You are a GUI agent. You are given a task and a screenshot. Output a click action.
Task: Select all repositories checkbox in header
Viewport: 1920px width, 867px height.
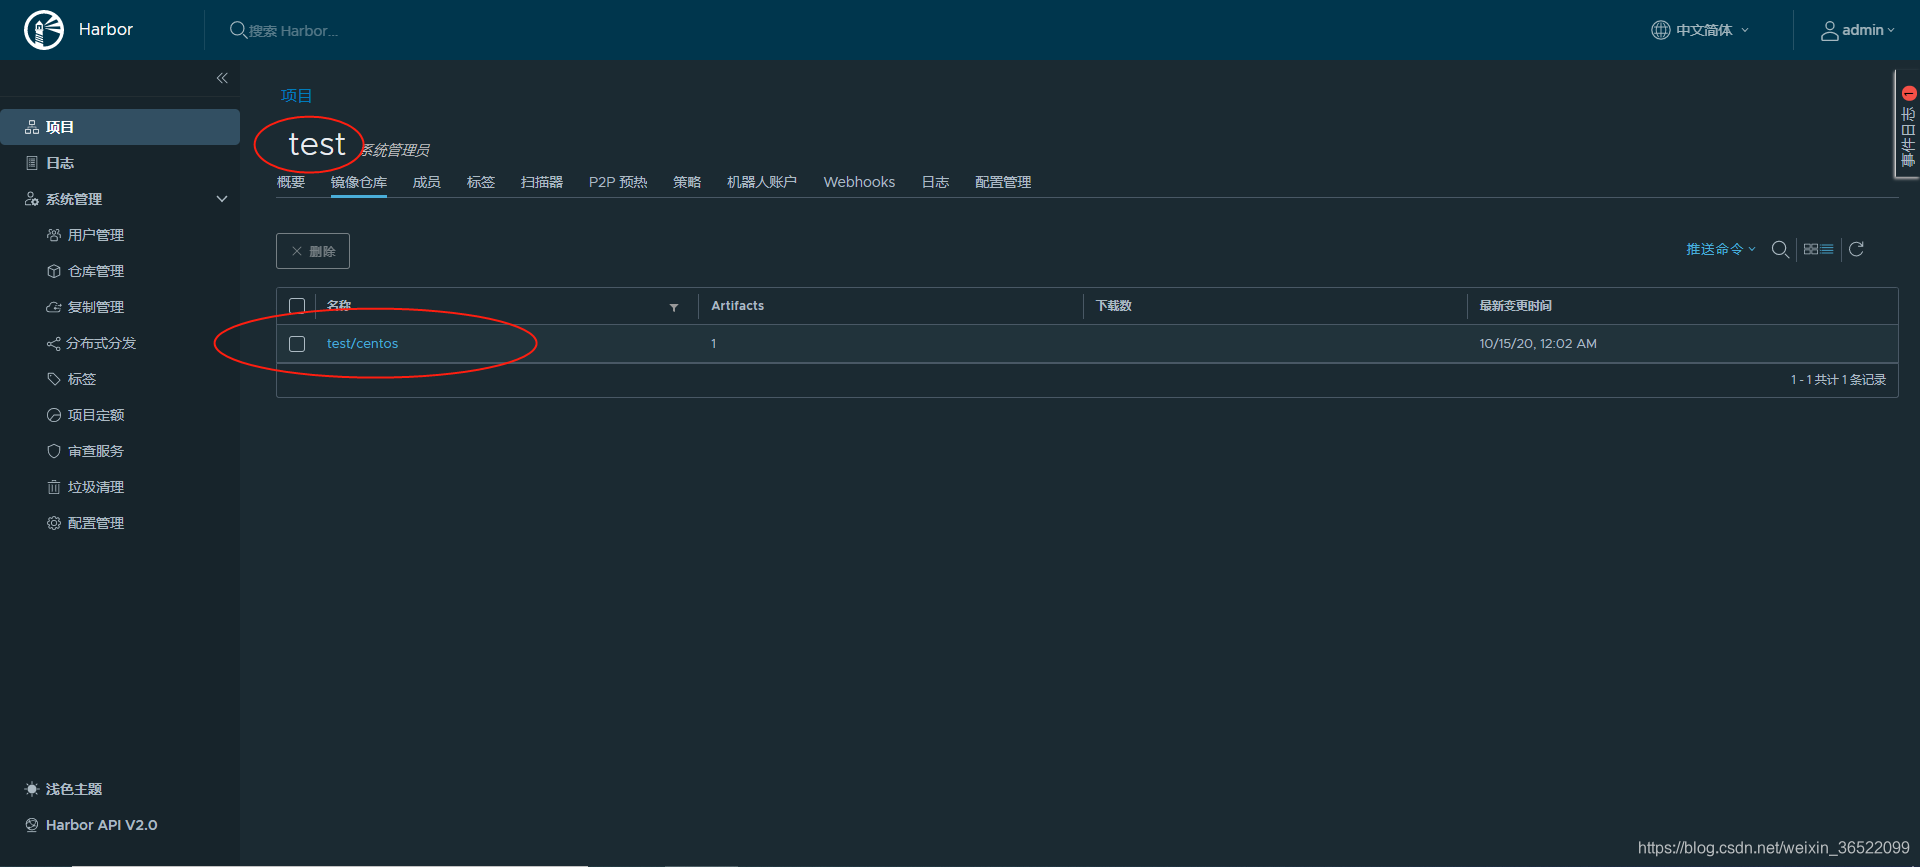297,306
